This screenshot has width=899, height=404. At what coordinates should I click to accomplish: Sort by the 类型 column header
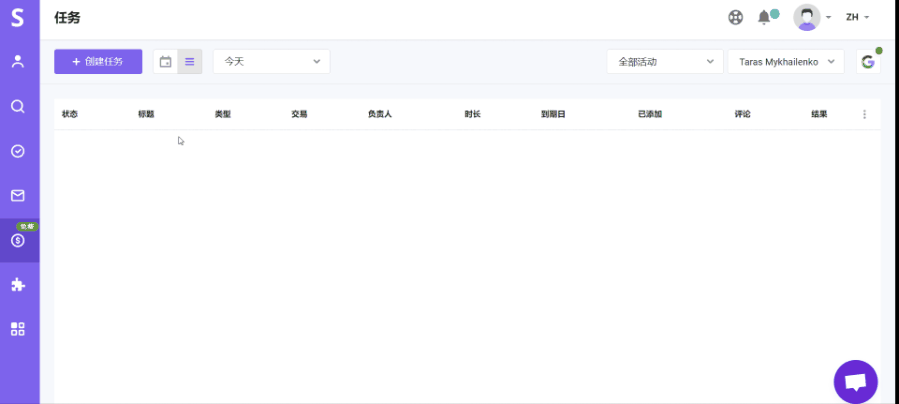pos(223,115)
